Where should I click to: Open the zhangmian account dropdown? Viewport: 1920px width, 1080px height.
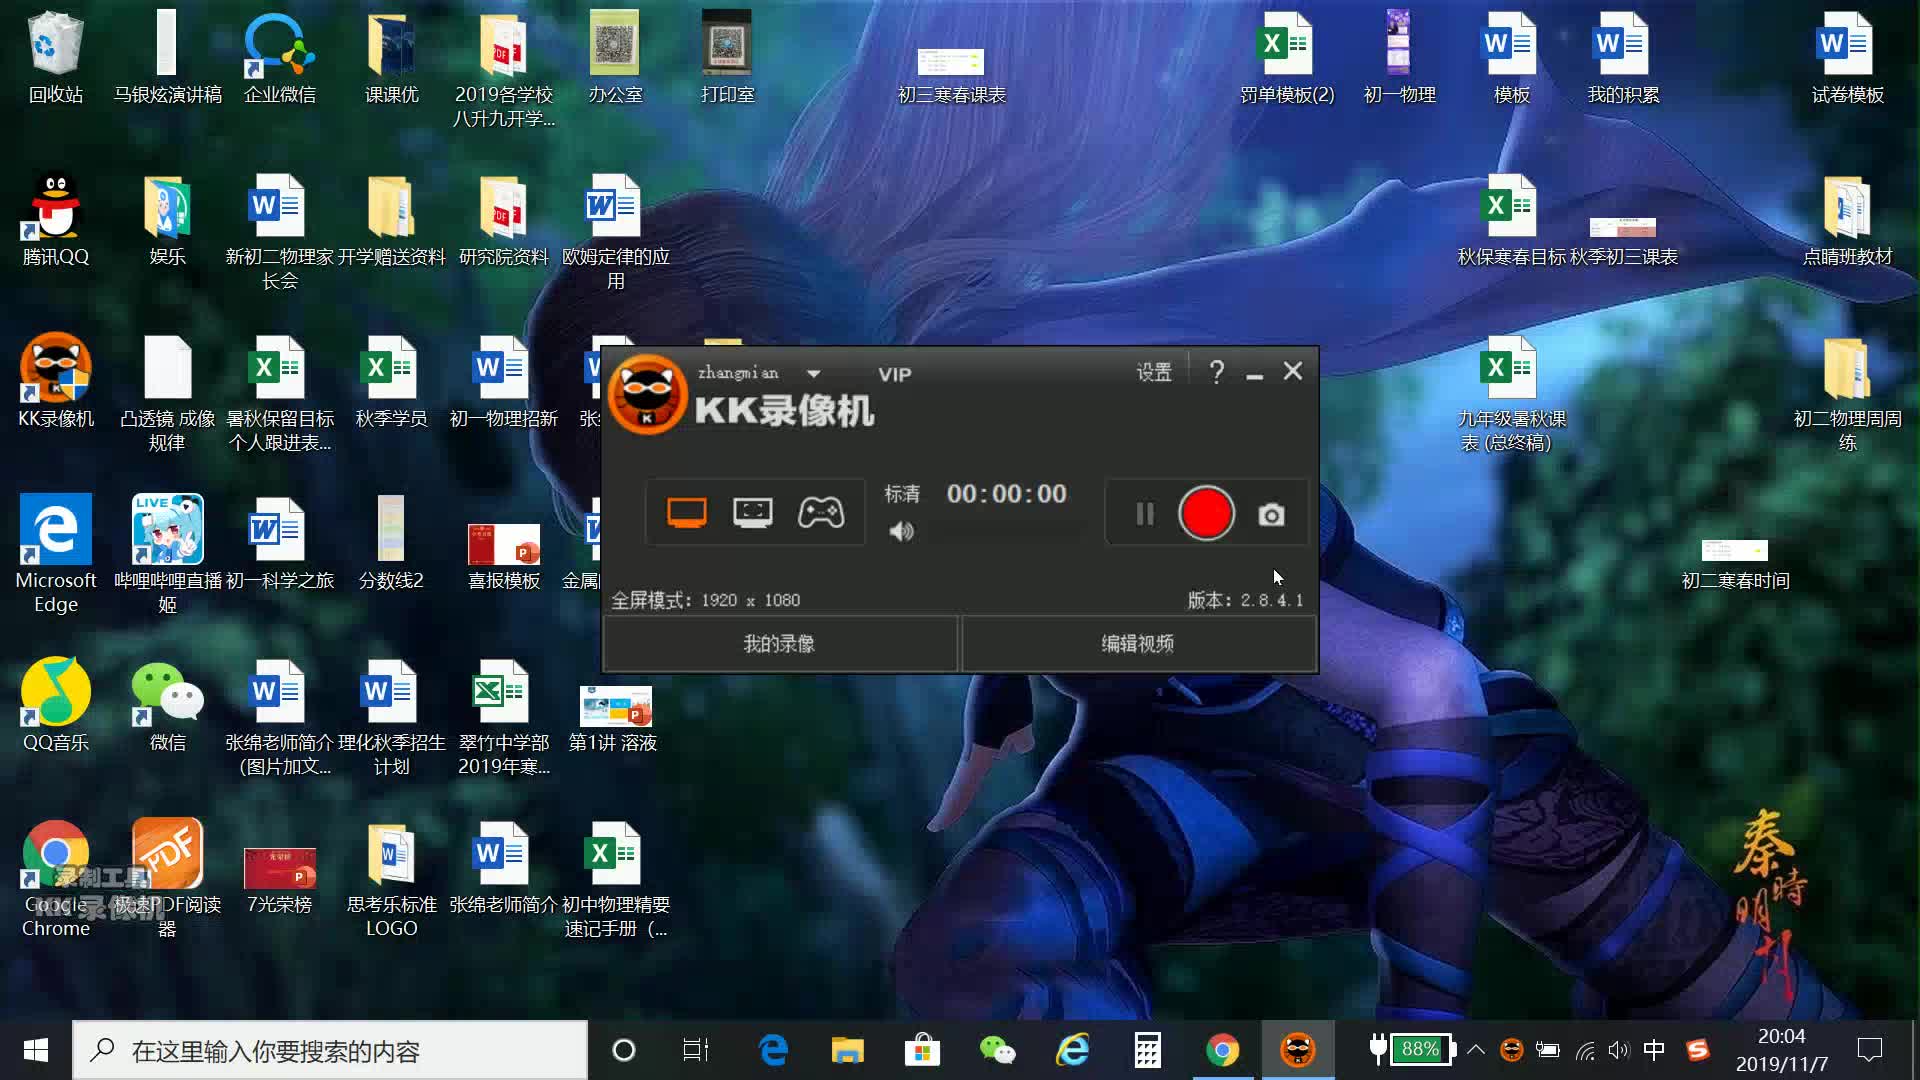815,372
